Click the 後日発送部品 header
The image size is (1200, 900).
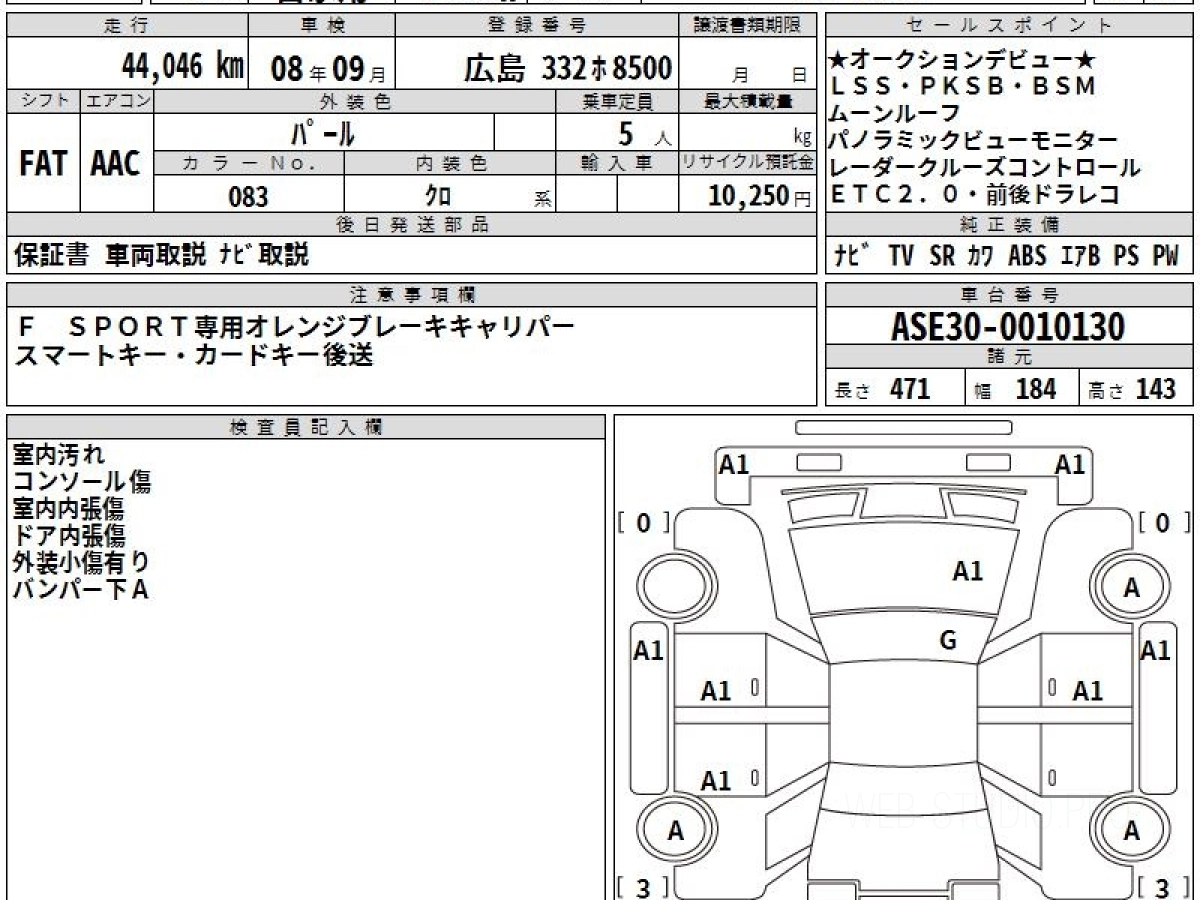tap(412, 225)
